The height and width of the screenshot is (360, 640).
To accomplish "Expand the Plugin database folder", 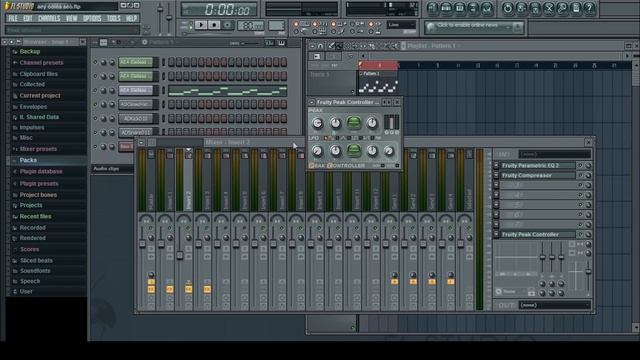I will point(41,172).
